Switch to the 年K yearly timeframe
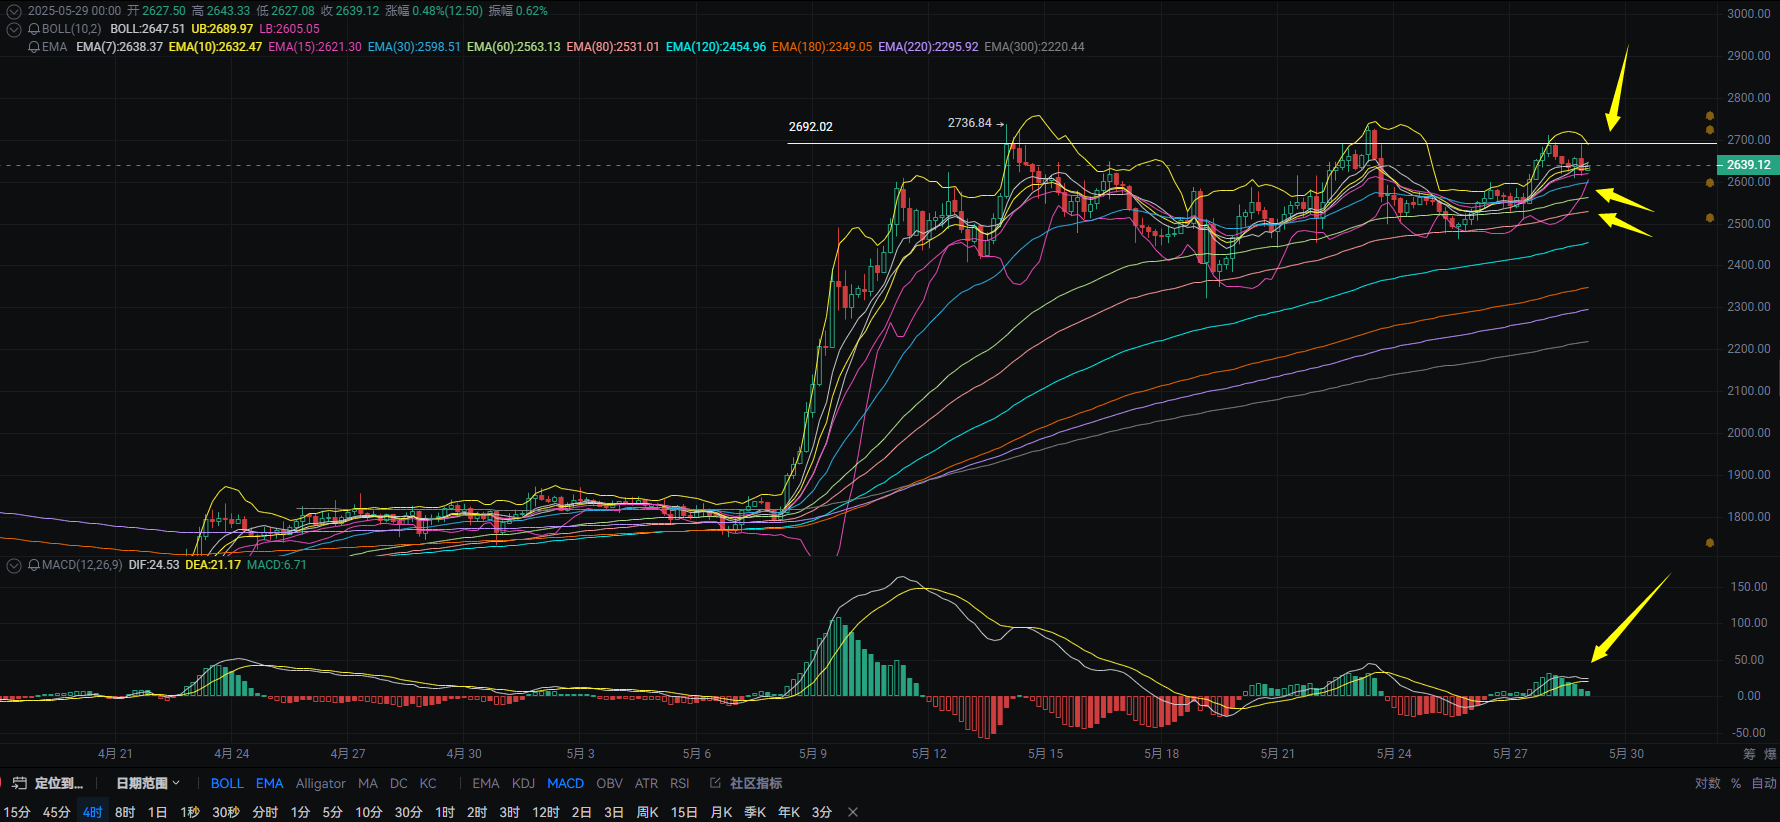Viewport: 1780px width, 822px height. 789,812
